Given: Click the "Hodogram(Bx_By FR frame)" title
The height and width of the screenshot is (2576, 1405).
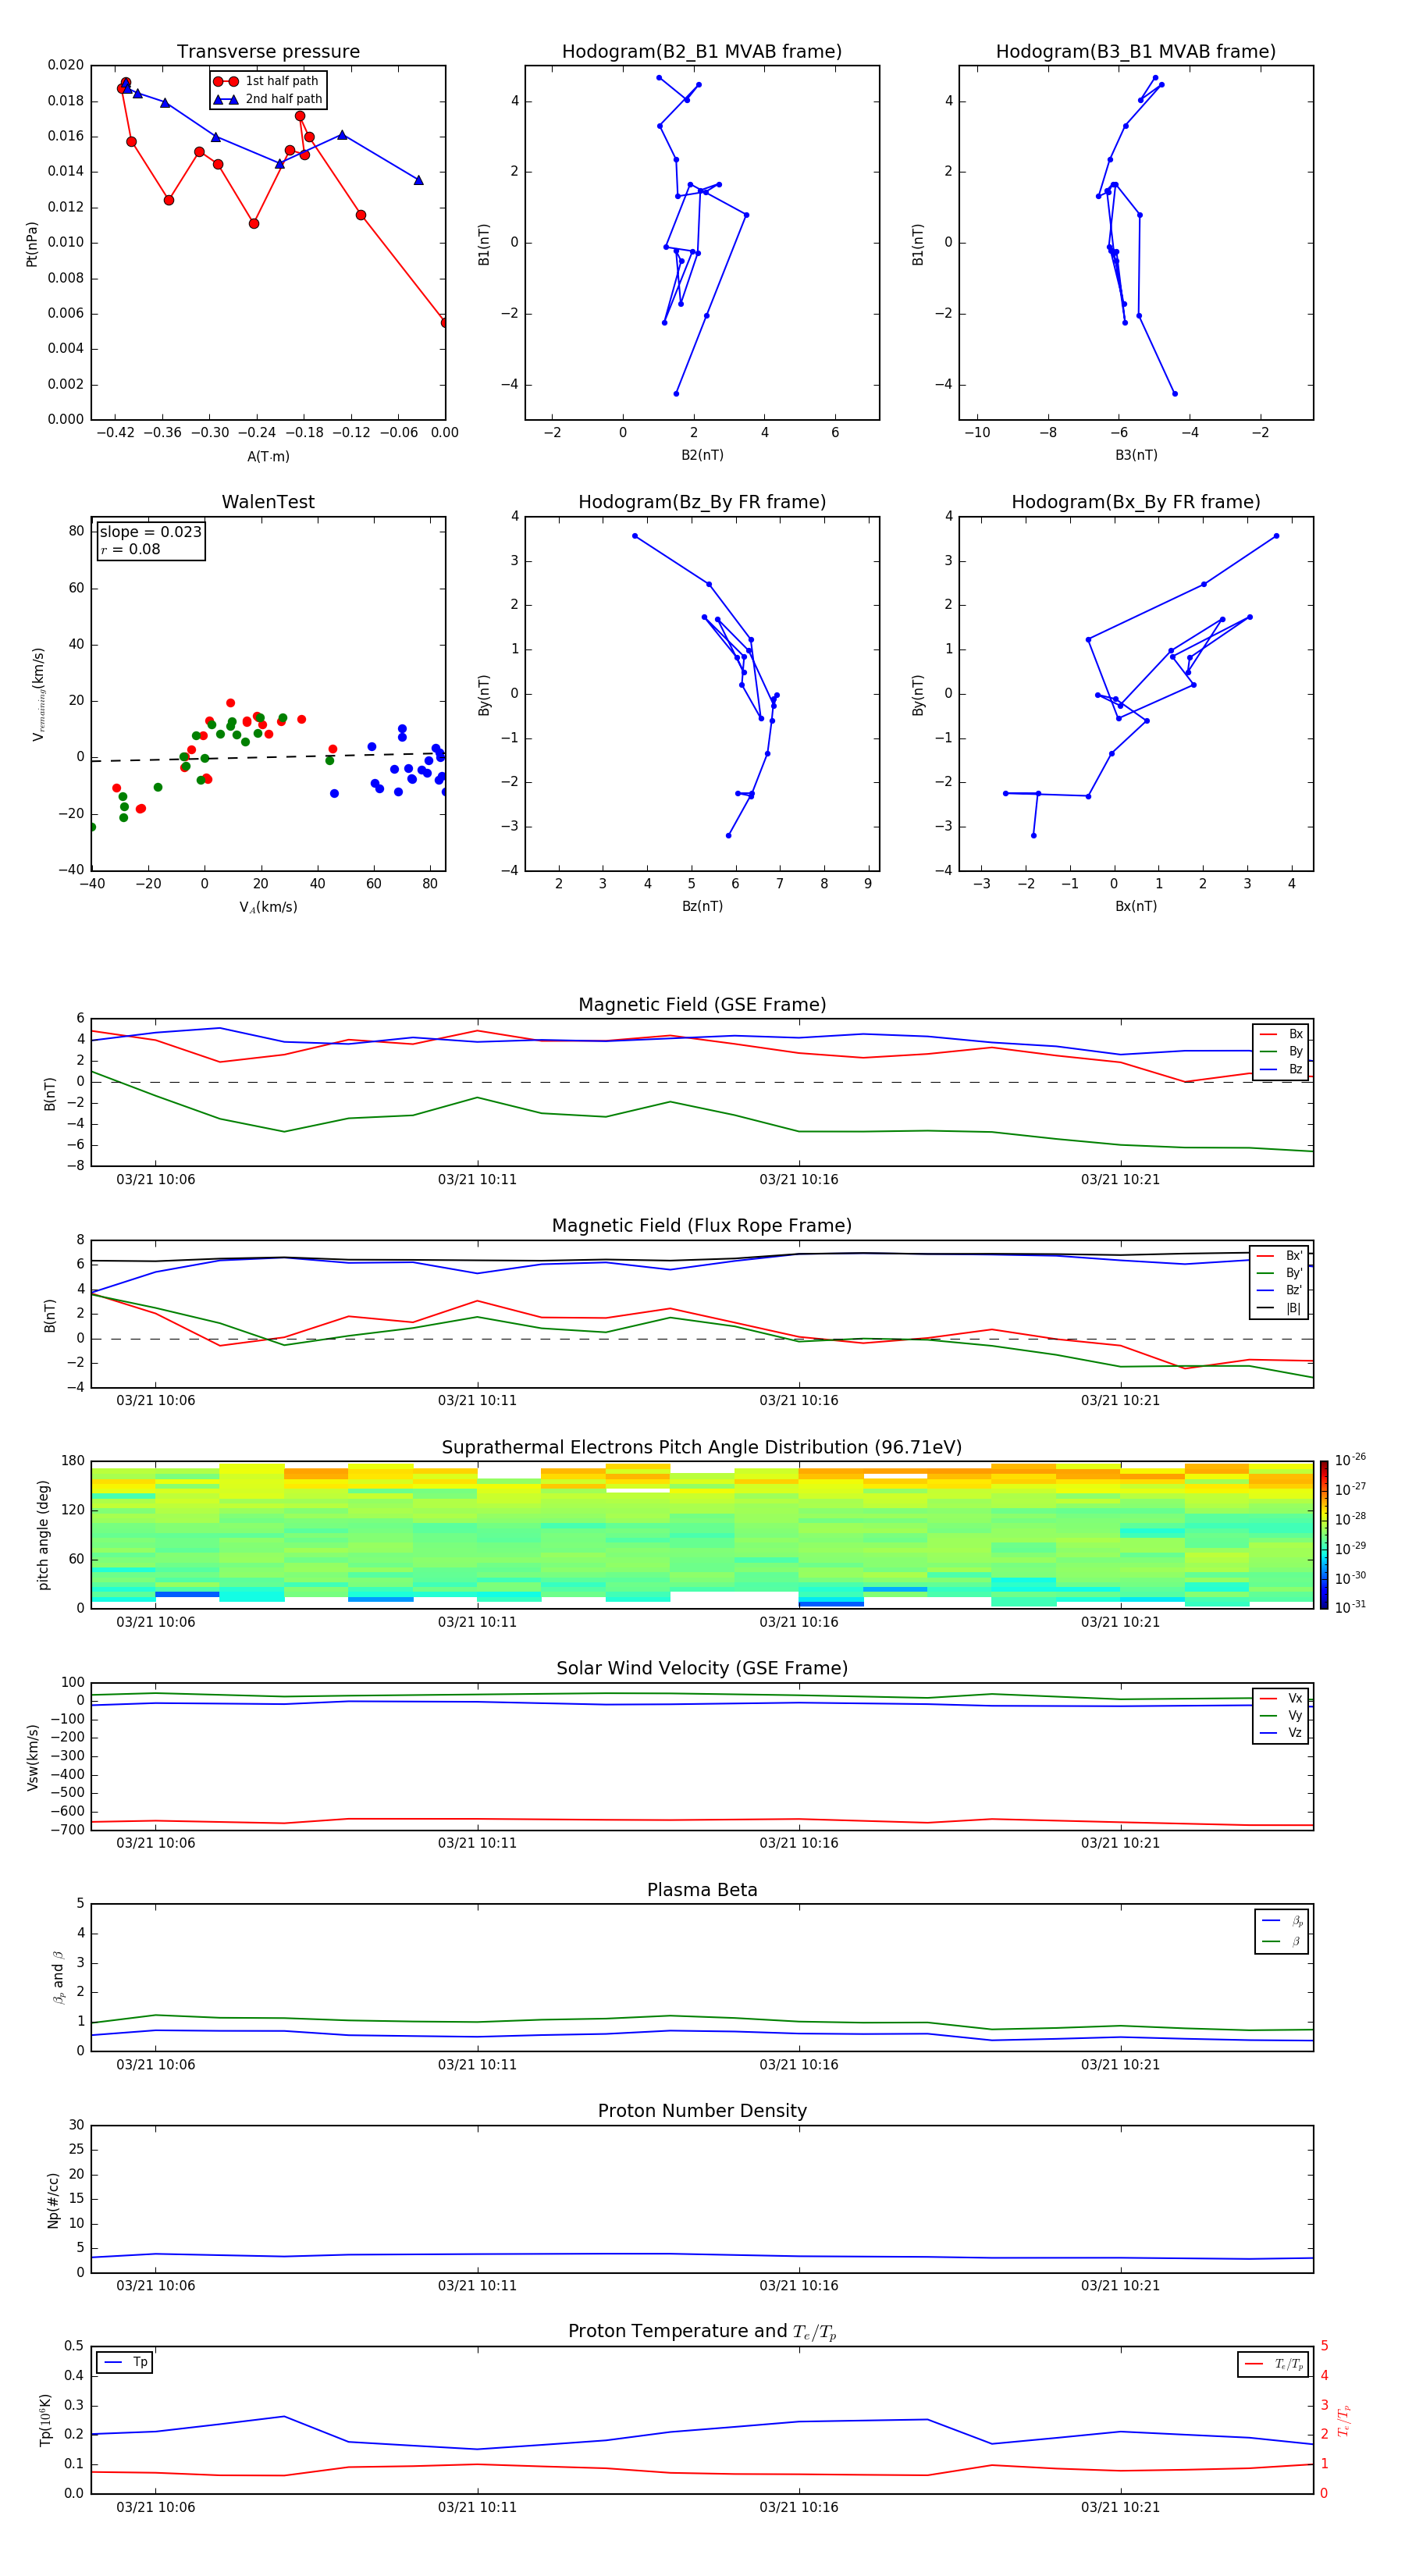Looking at the screenshot, I should pos(1136,502).
